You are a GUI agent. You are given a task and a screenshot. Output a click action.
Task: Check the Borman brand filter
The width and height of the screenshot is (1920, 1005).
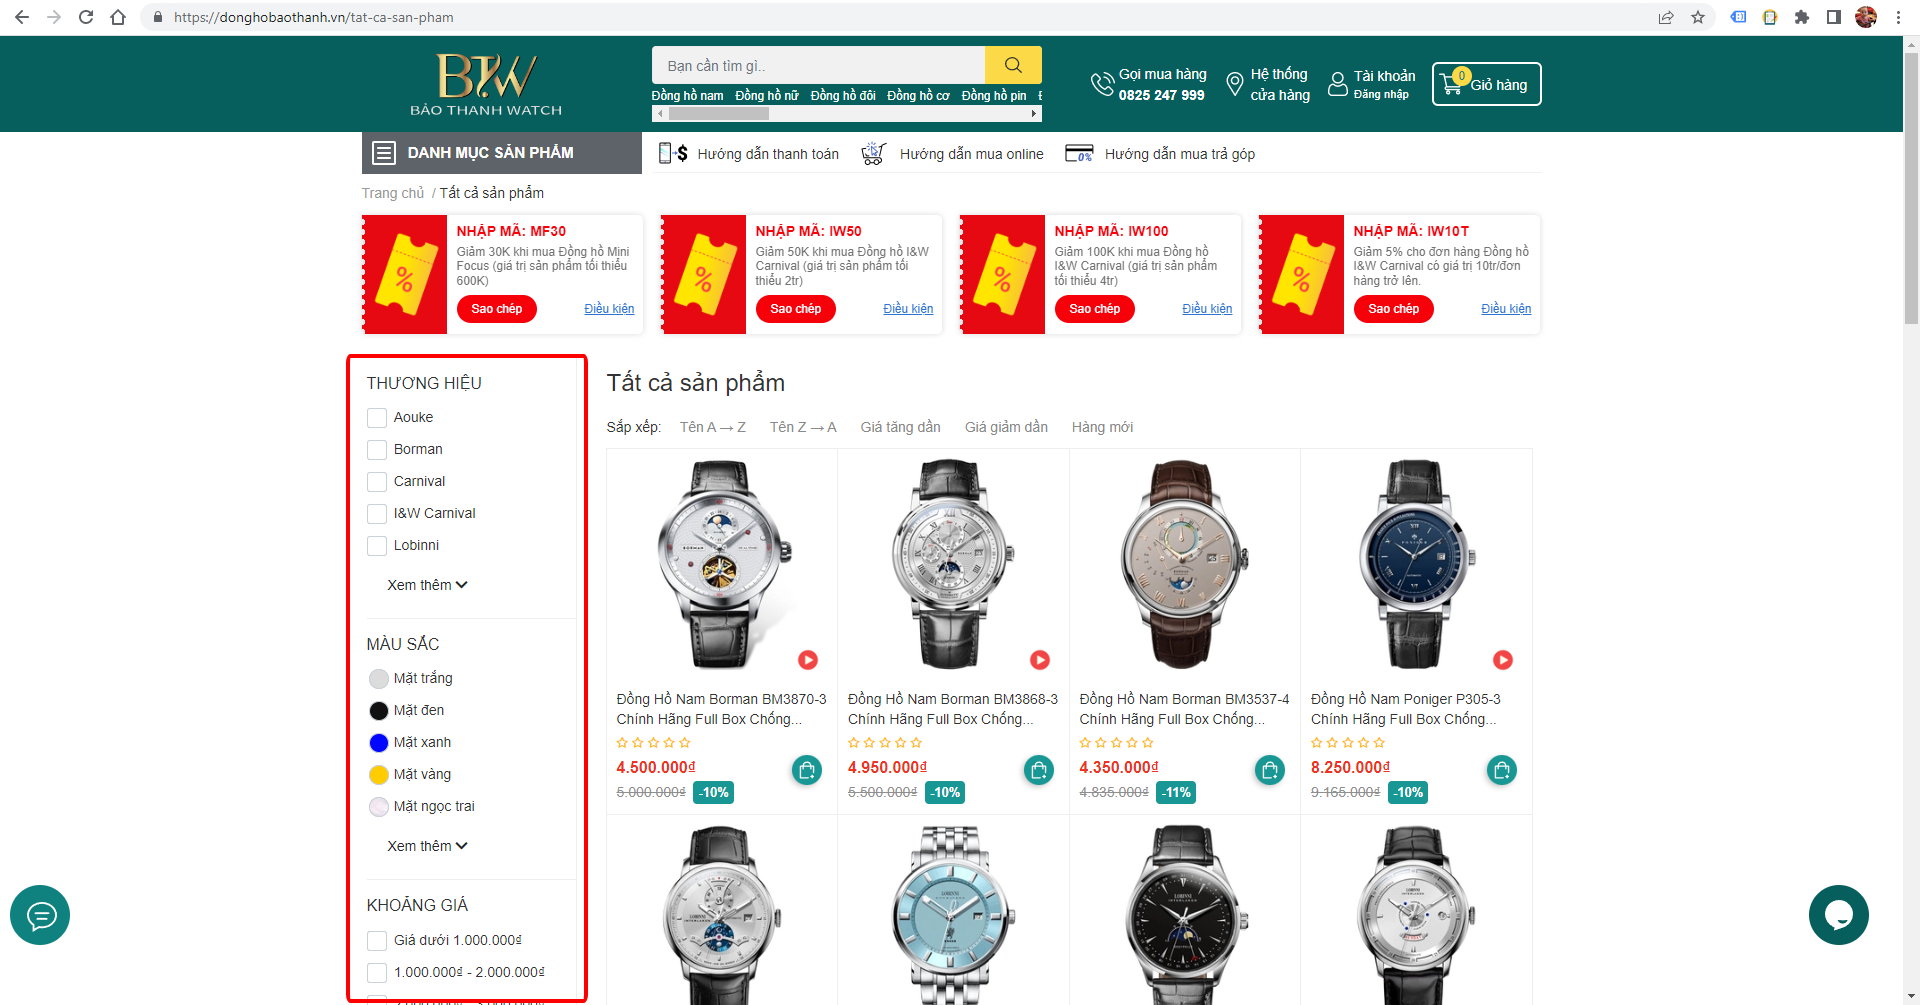377,450
